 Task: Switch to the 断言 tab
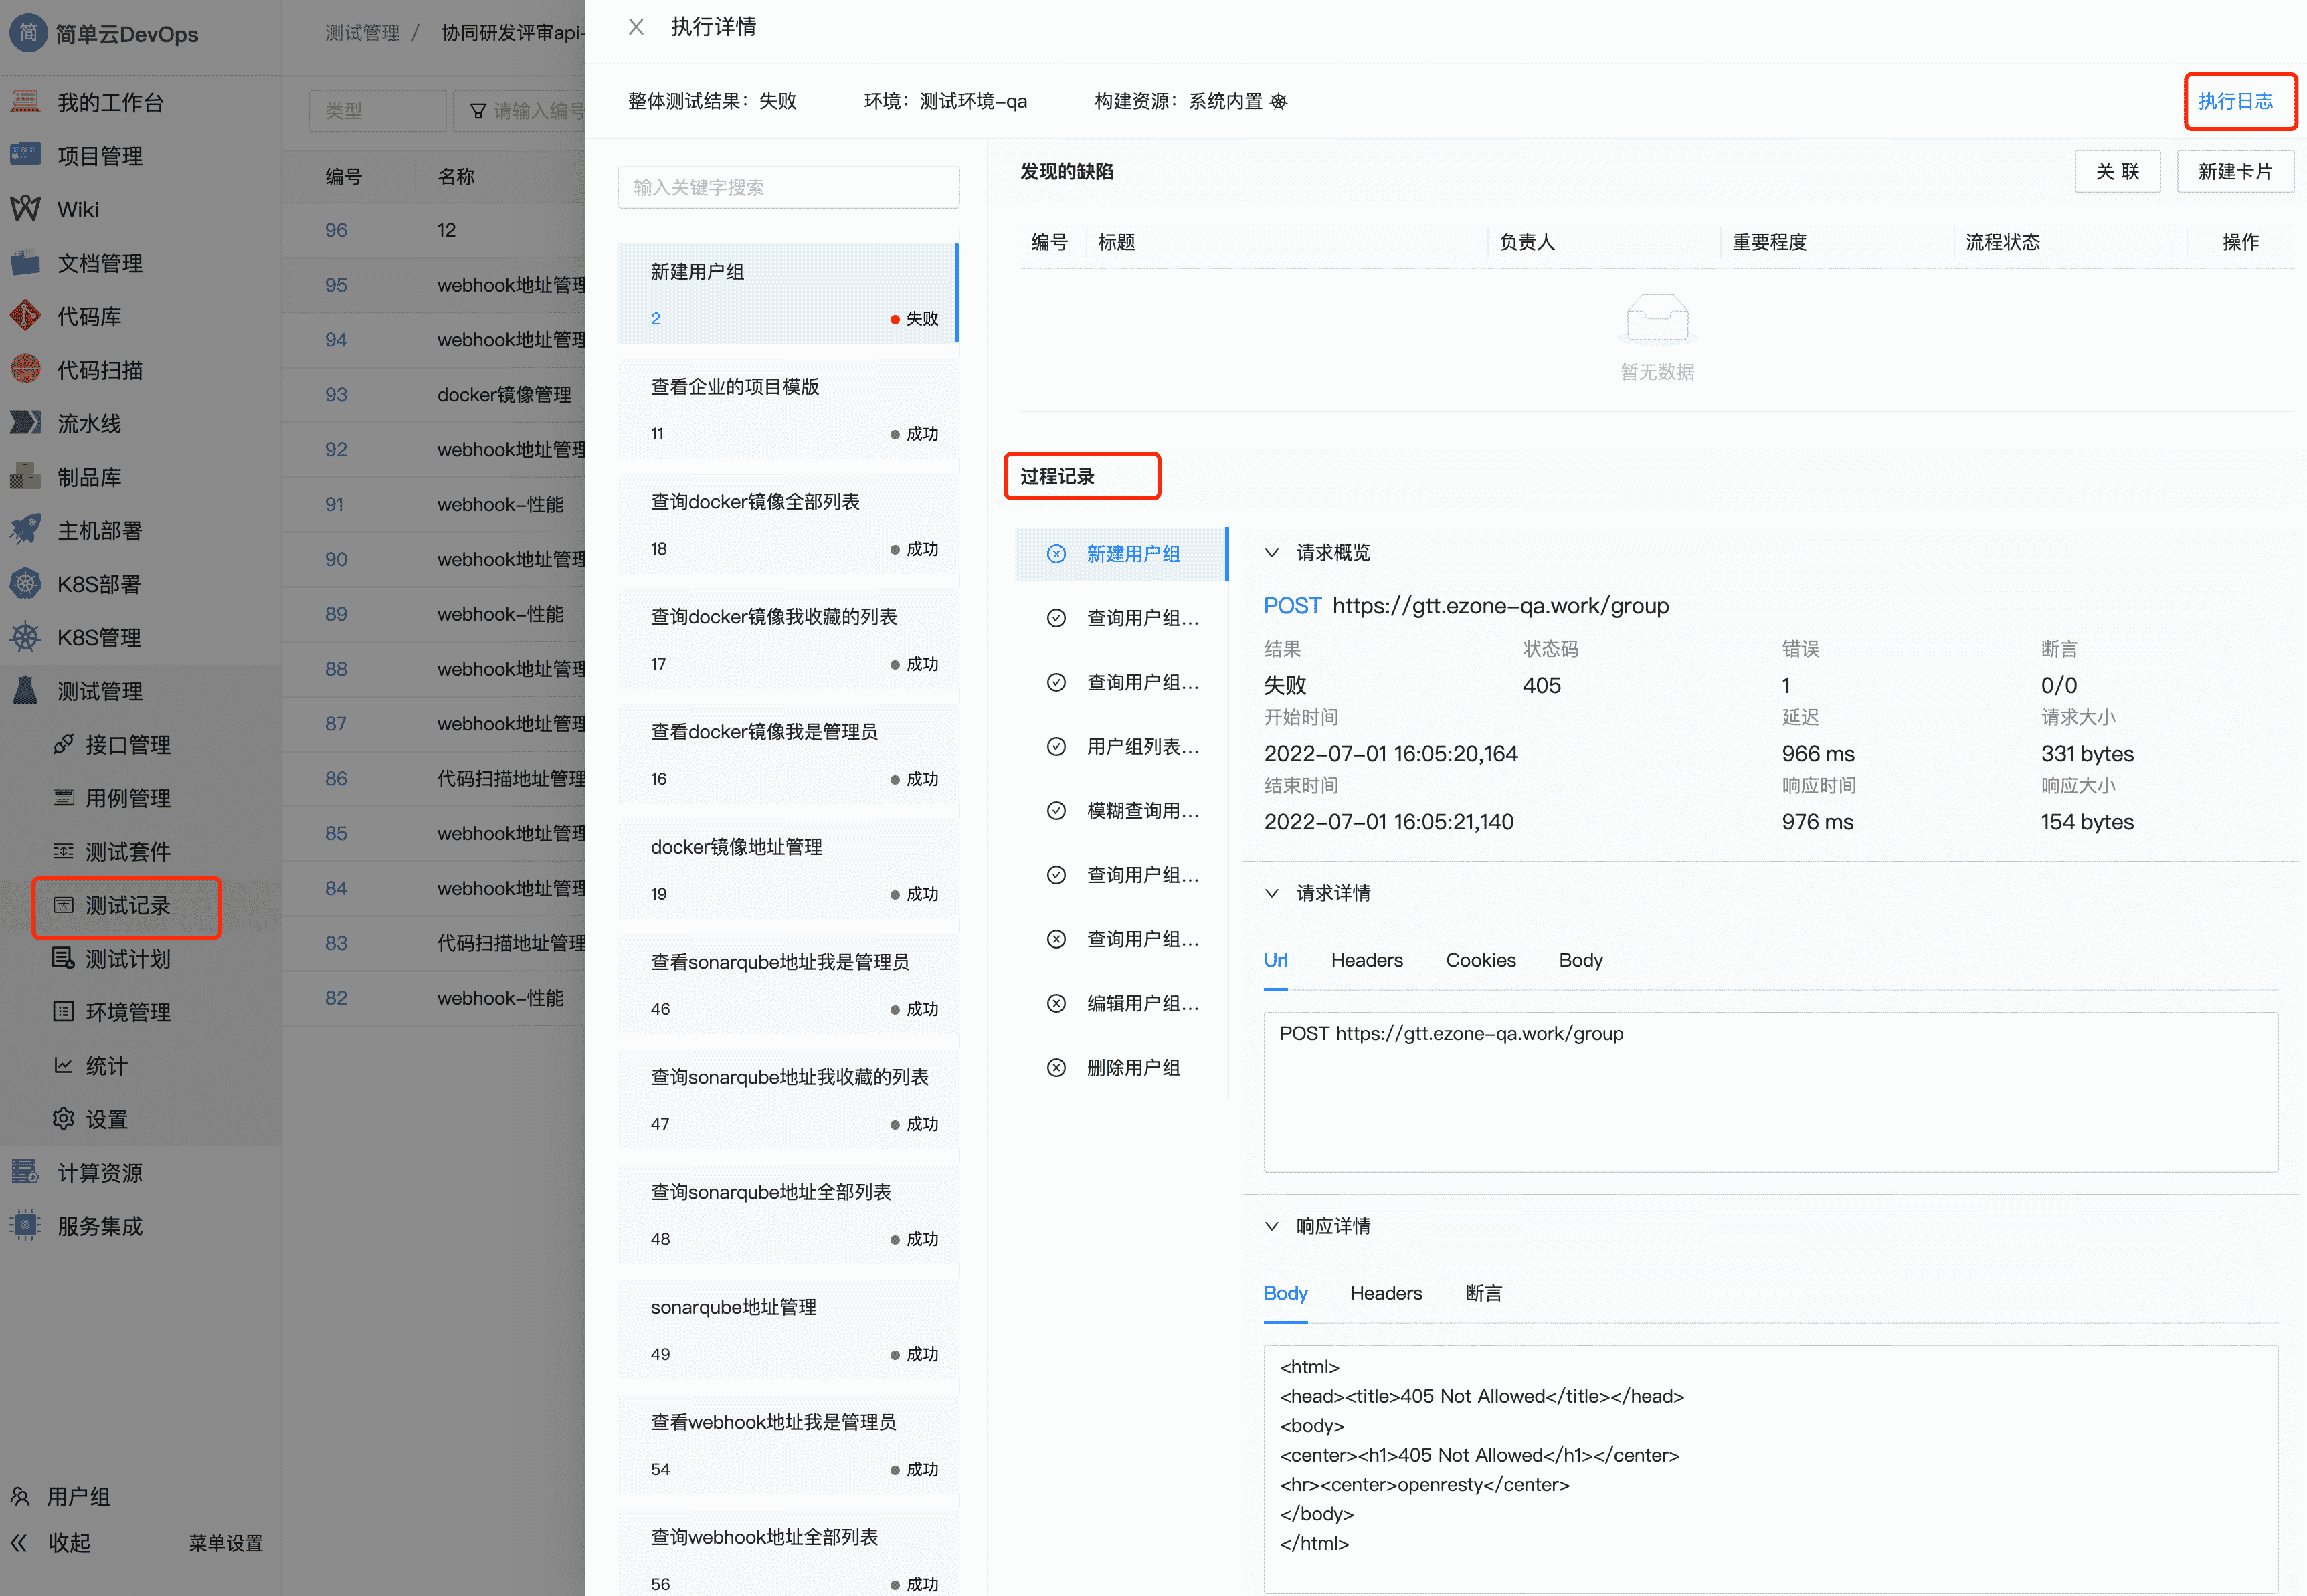point(1483,1293)
